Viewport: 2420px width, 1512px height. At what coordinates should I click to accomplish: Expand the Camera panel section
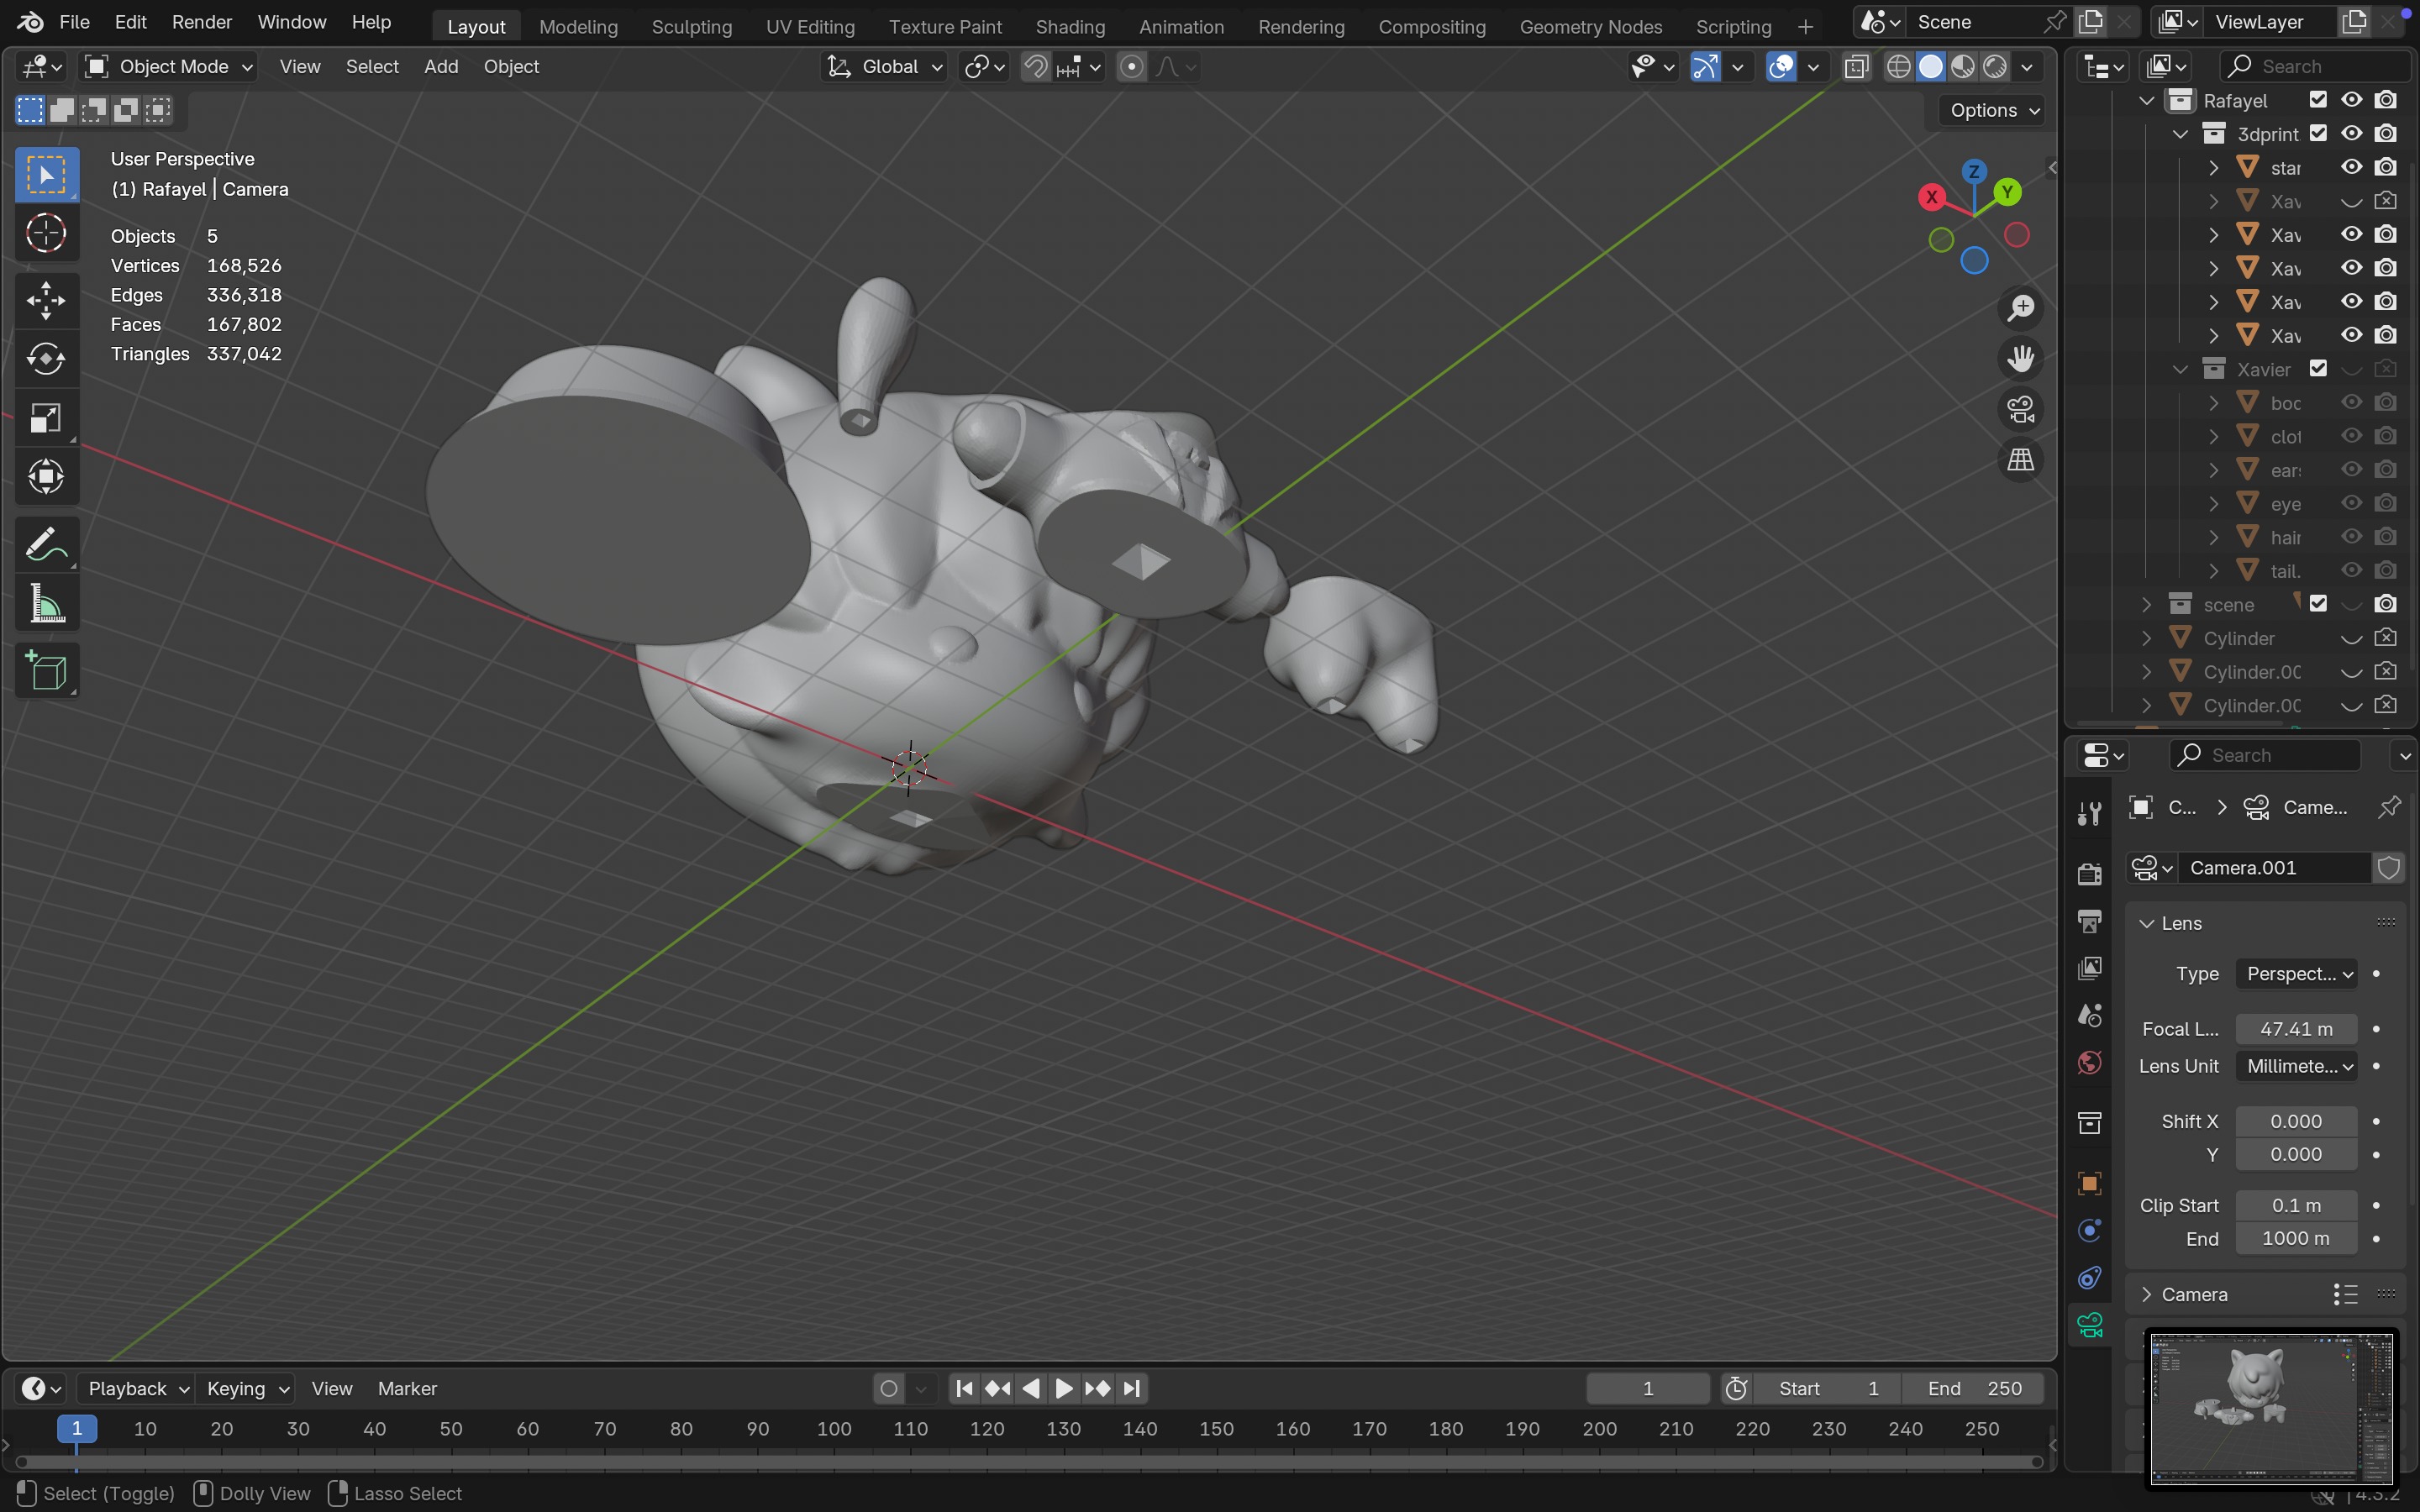pos(2146,1294)
